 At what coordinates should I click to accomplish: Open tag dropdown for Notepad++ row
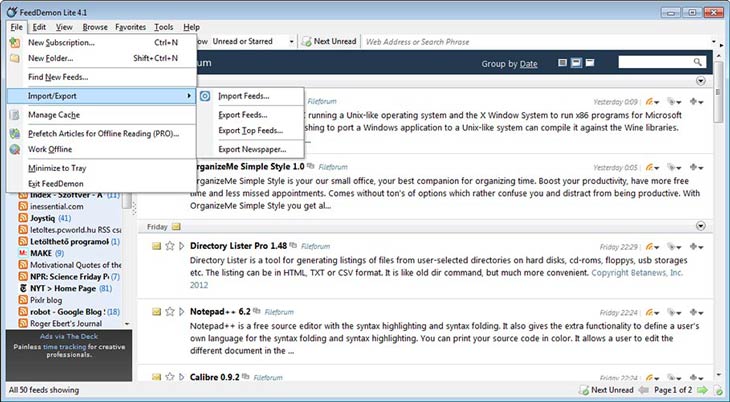click(x=674, y=313)
